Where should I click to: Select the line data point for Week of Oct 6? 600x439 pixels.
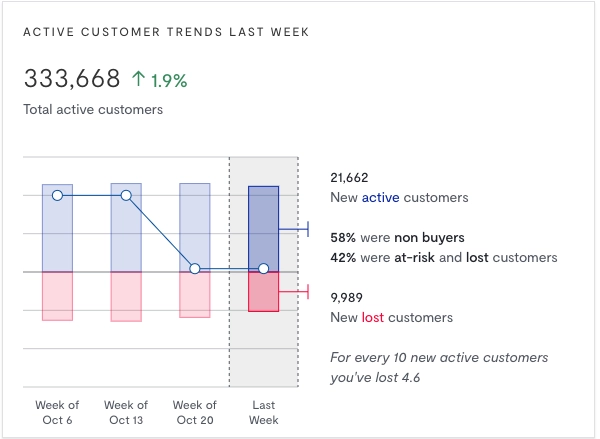57,195
